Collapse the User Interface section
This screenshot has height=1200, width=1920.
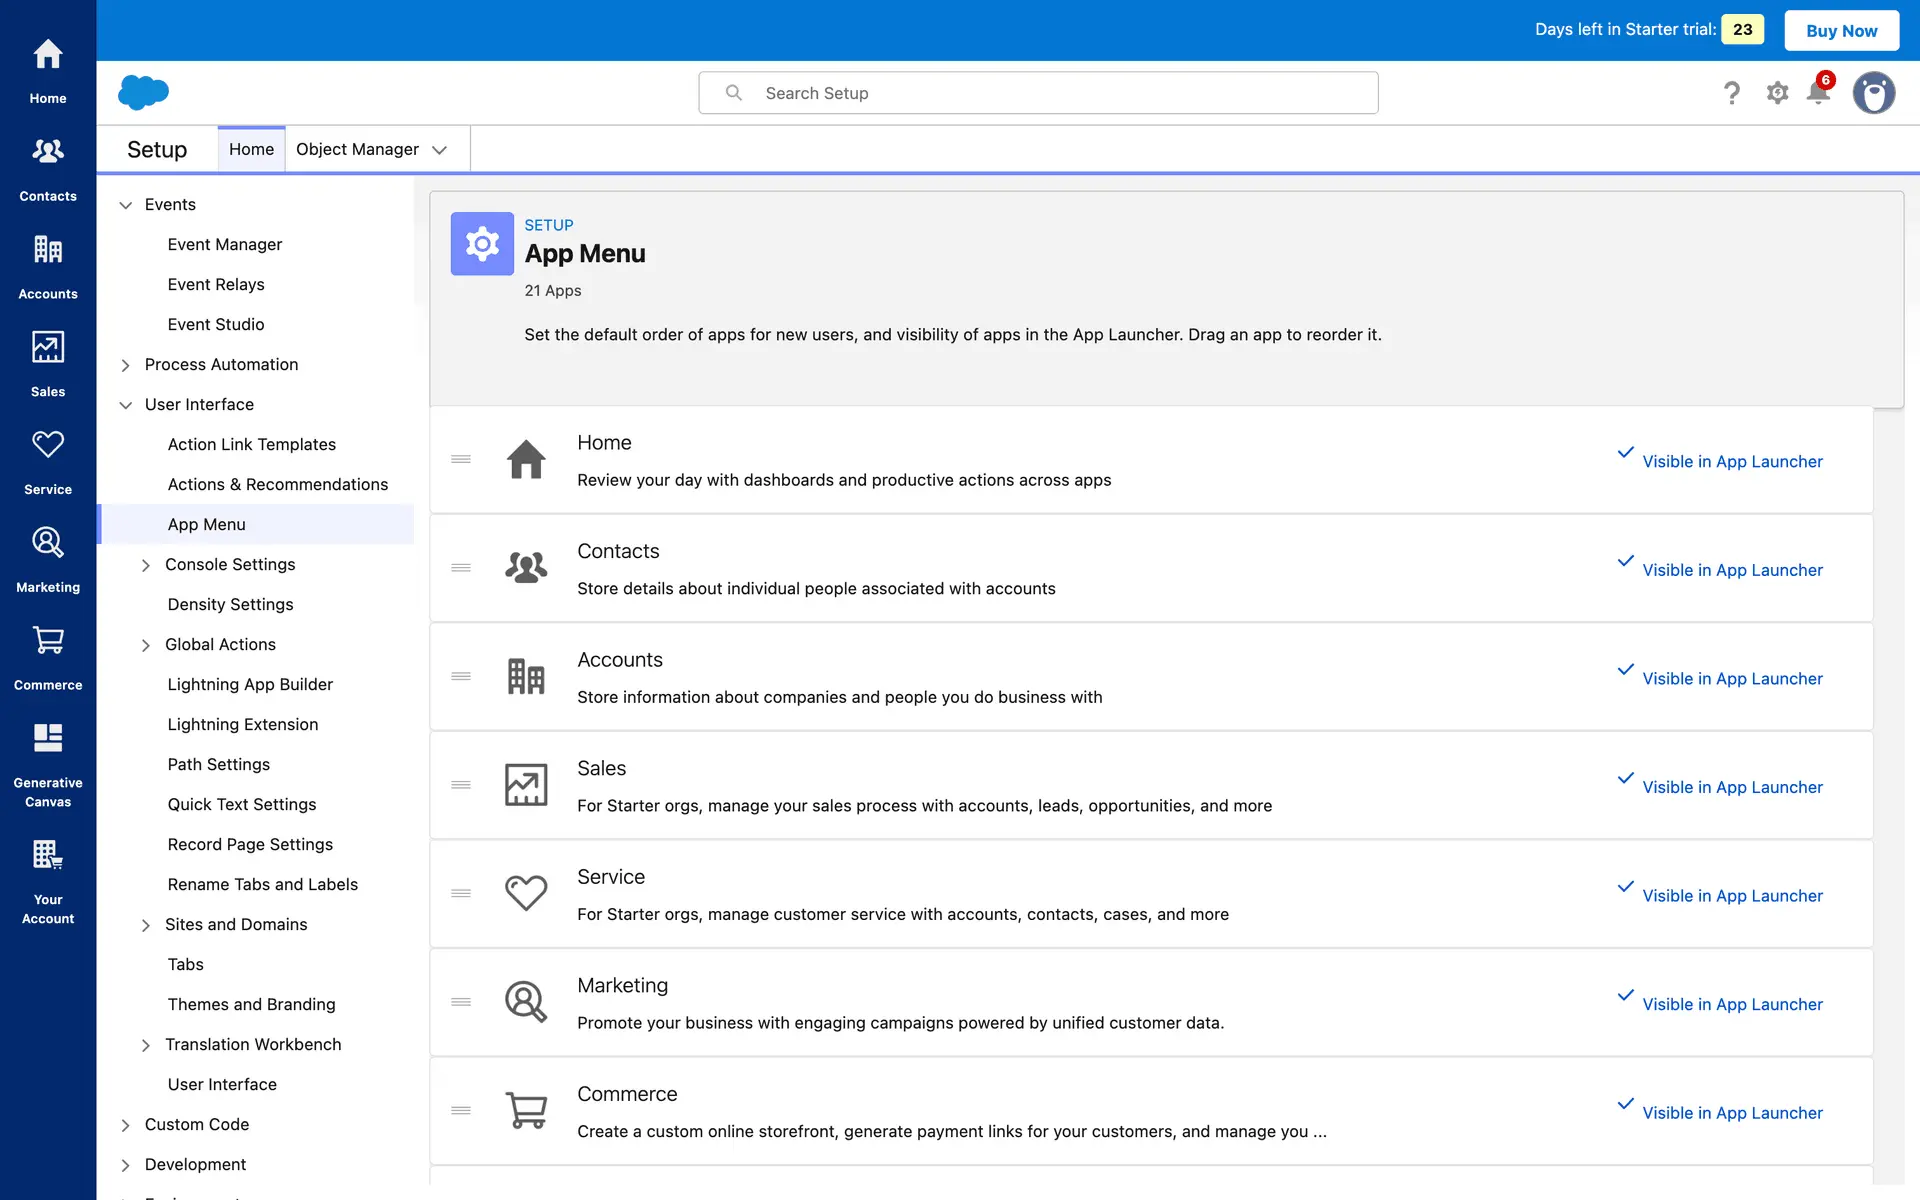(x=126, y=405)
